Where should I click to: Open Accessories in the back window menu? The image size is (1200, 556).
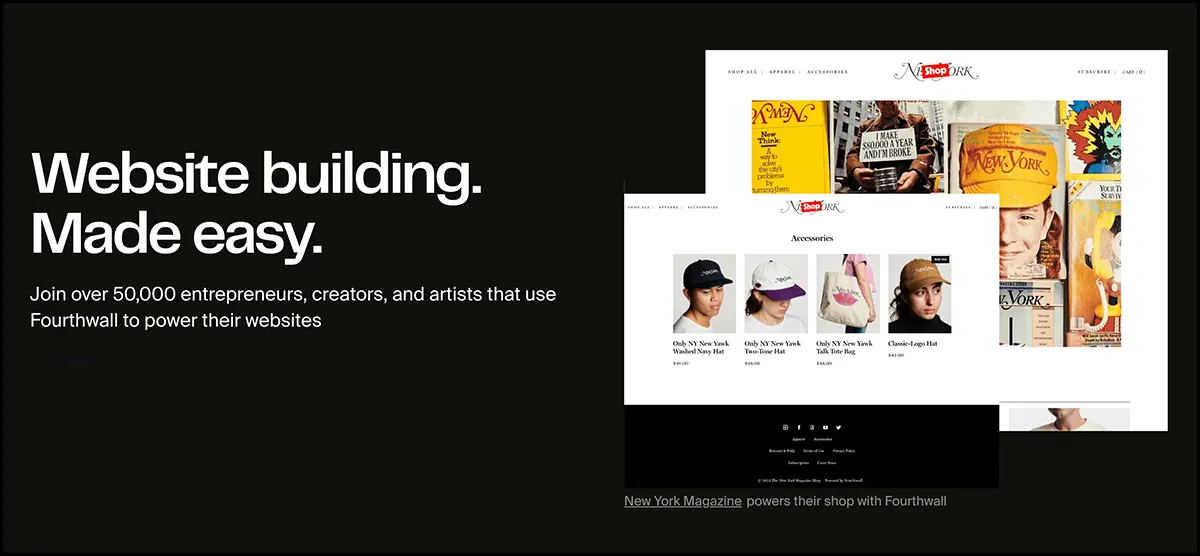[x=827, y=72]
